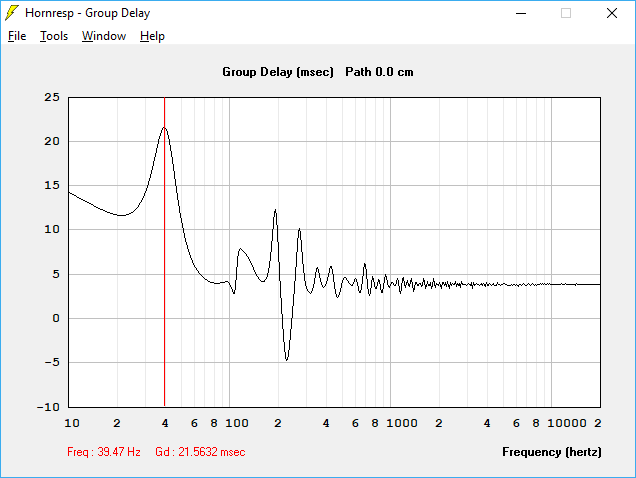Click the 0 y-axis label

[56, 319]
